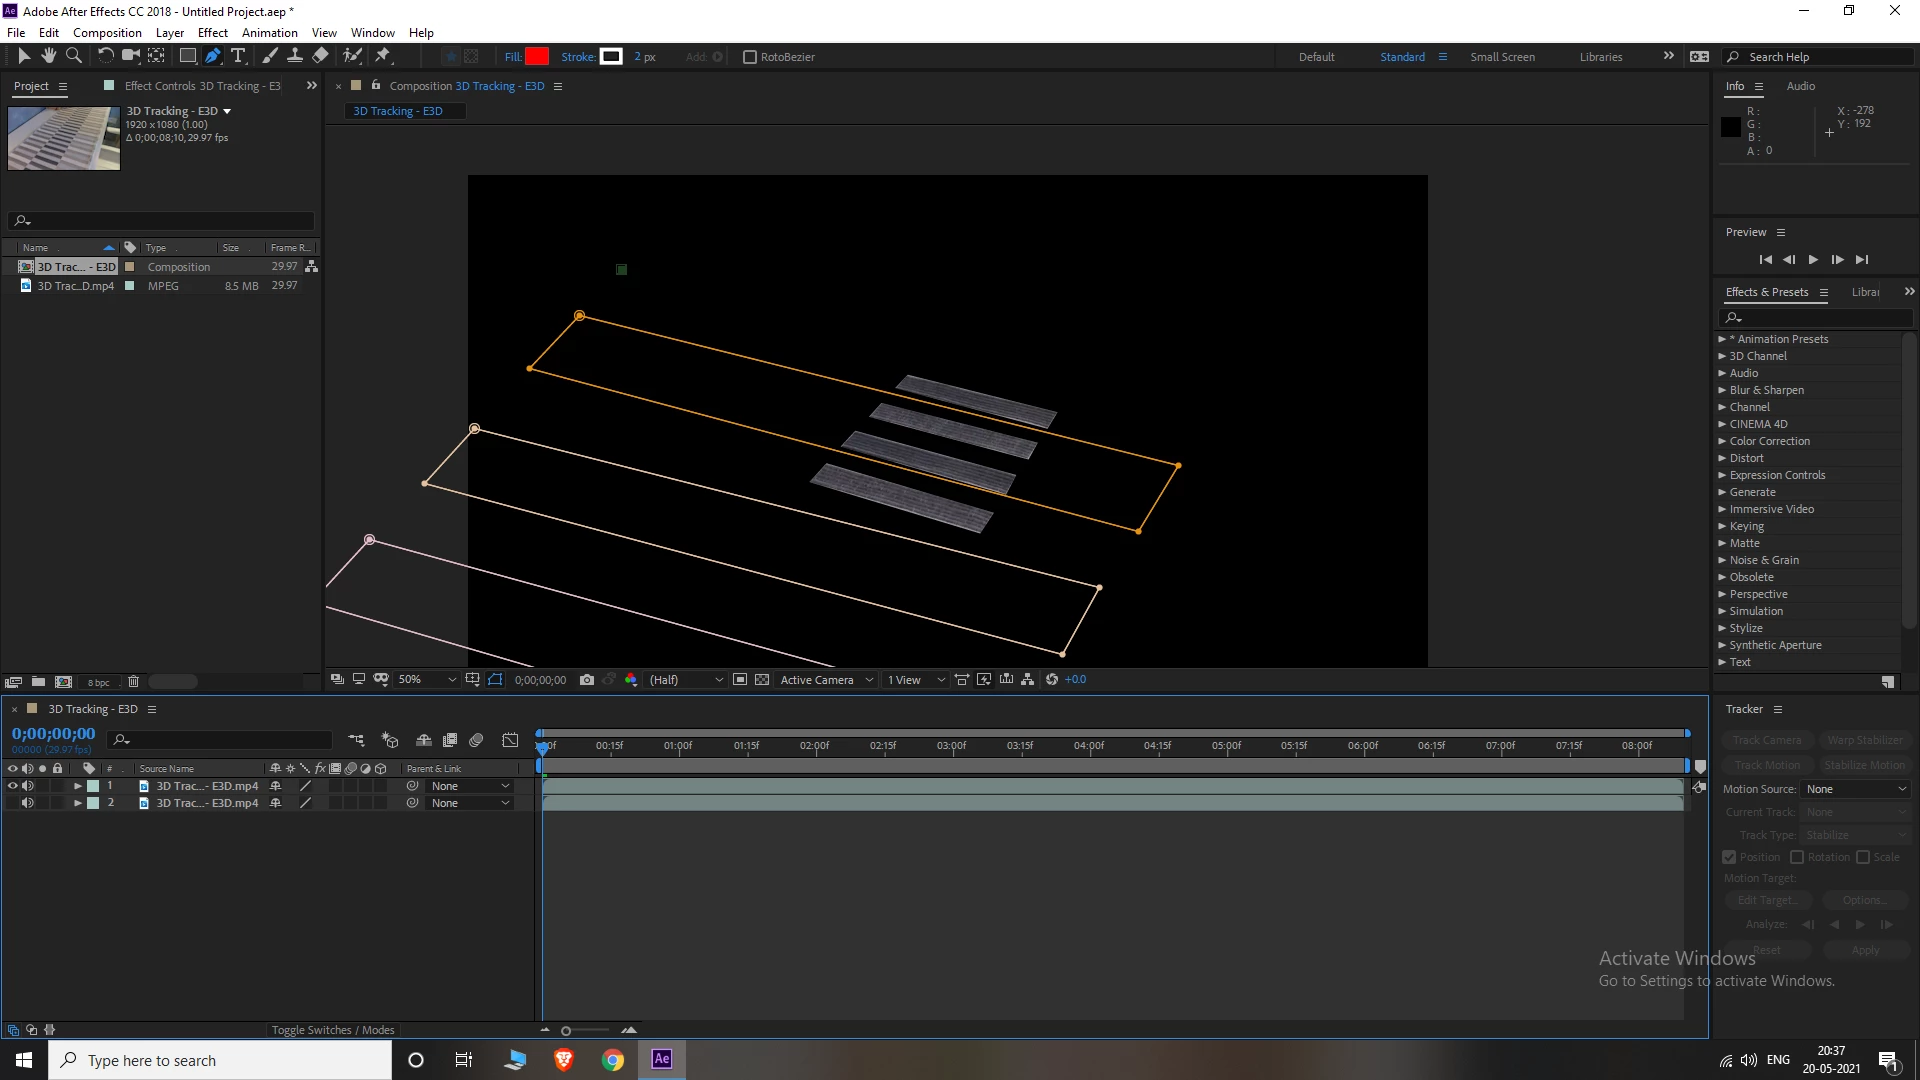Select the Hand tool
Screen dimensions: 1920x1080
click(x=48, y=56)
